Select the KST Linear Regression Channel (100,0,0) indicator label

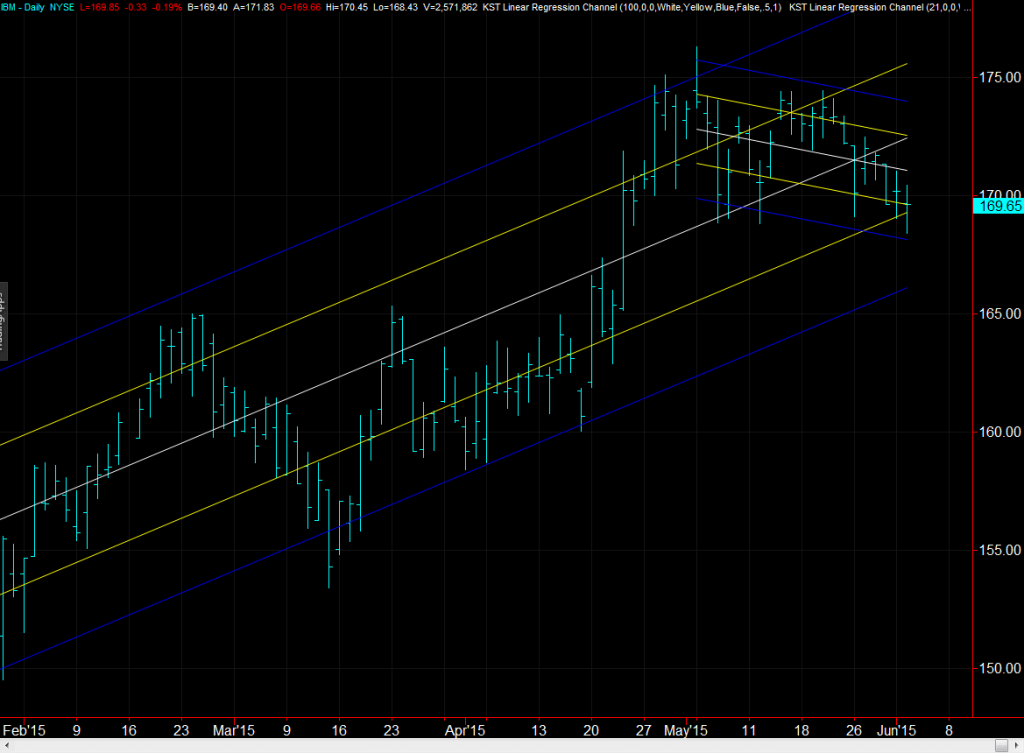point(632,7)
